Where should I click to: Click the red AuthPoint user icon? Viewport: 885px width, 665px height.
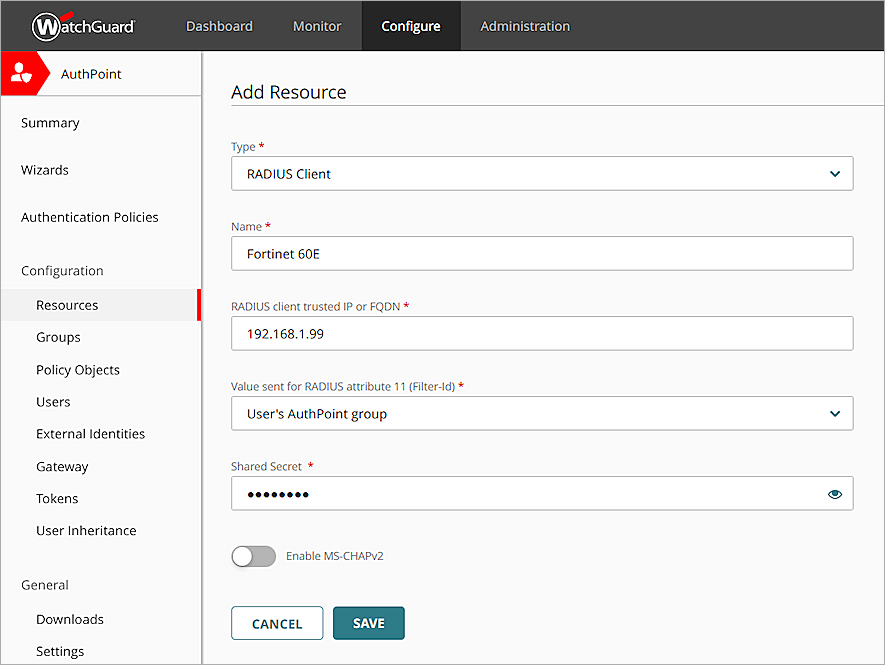19,72
